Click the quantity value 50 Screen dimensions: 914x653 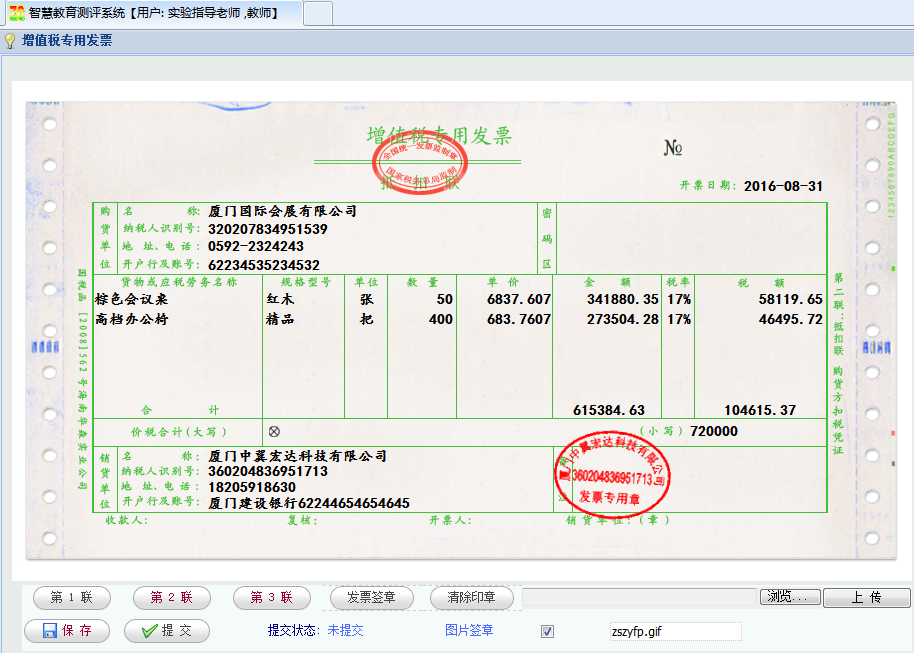point(445,299)
